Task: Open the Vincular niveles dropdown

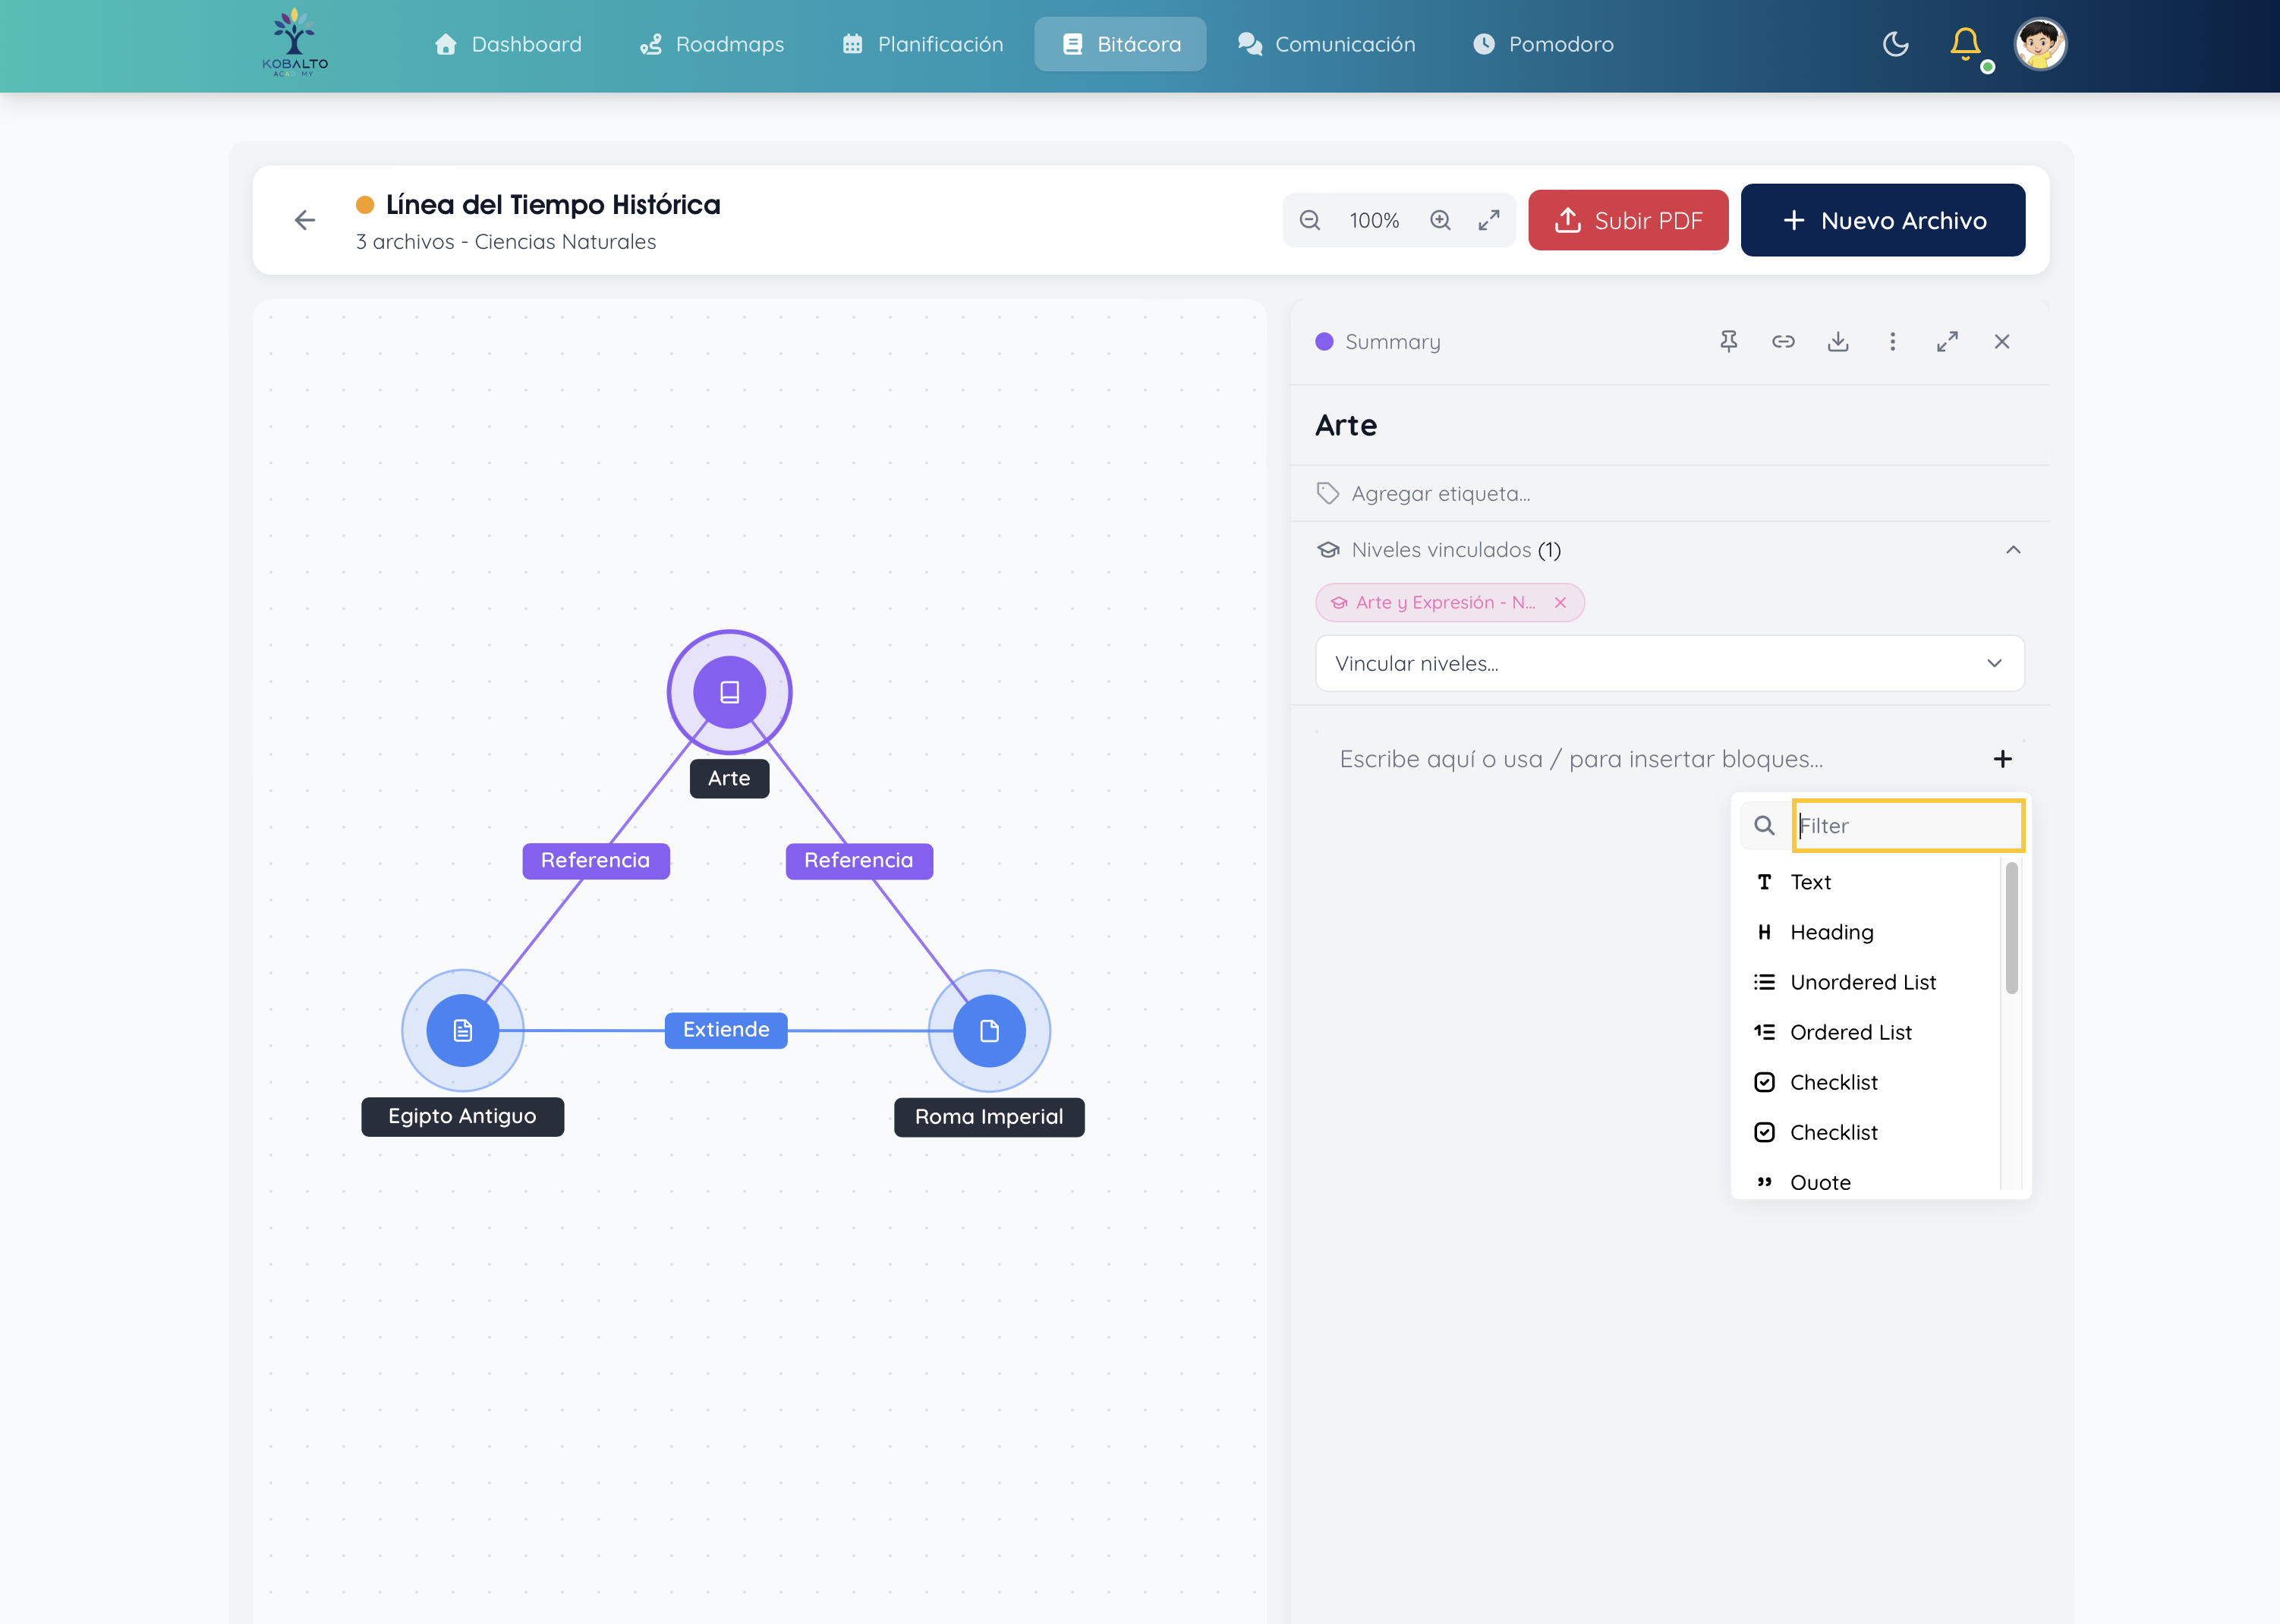Action: (1669, 663)
